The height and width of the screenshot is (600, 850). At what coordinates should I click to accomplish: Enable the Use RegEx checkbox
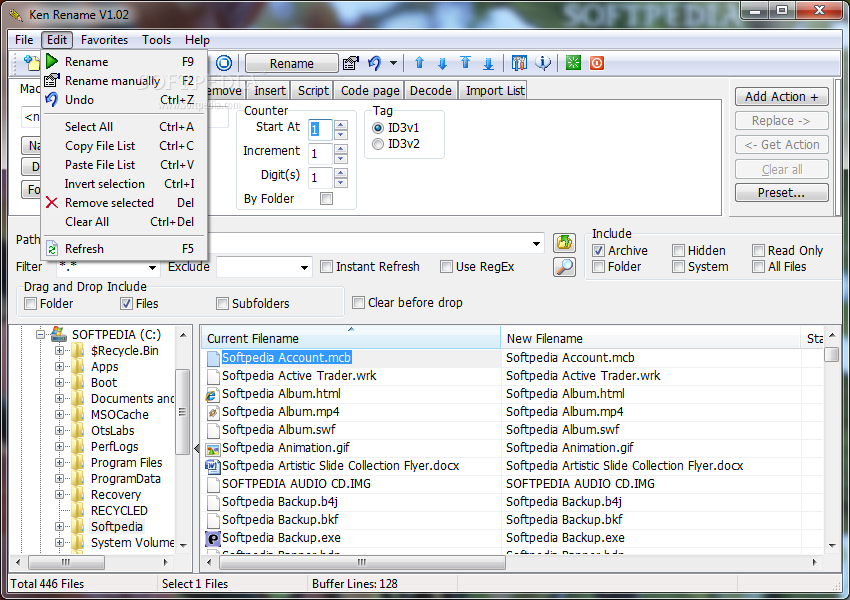pos(446,267)
